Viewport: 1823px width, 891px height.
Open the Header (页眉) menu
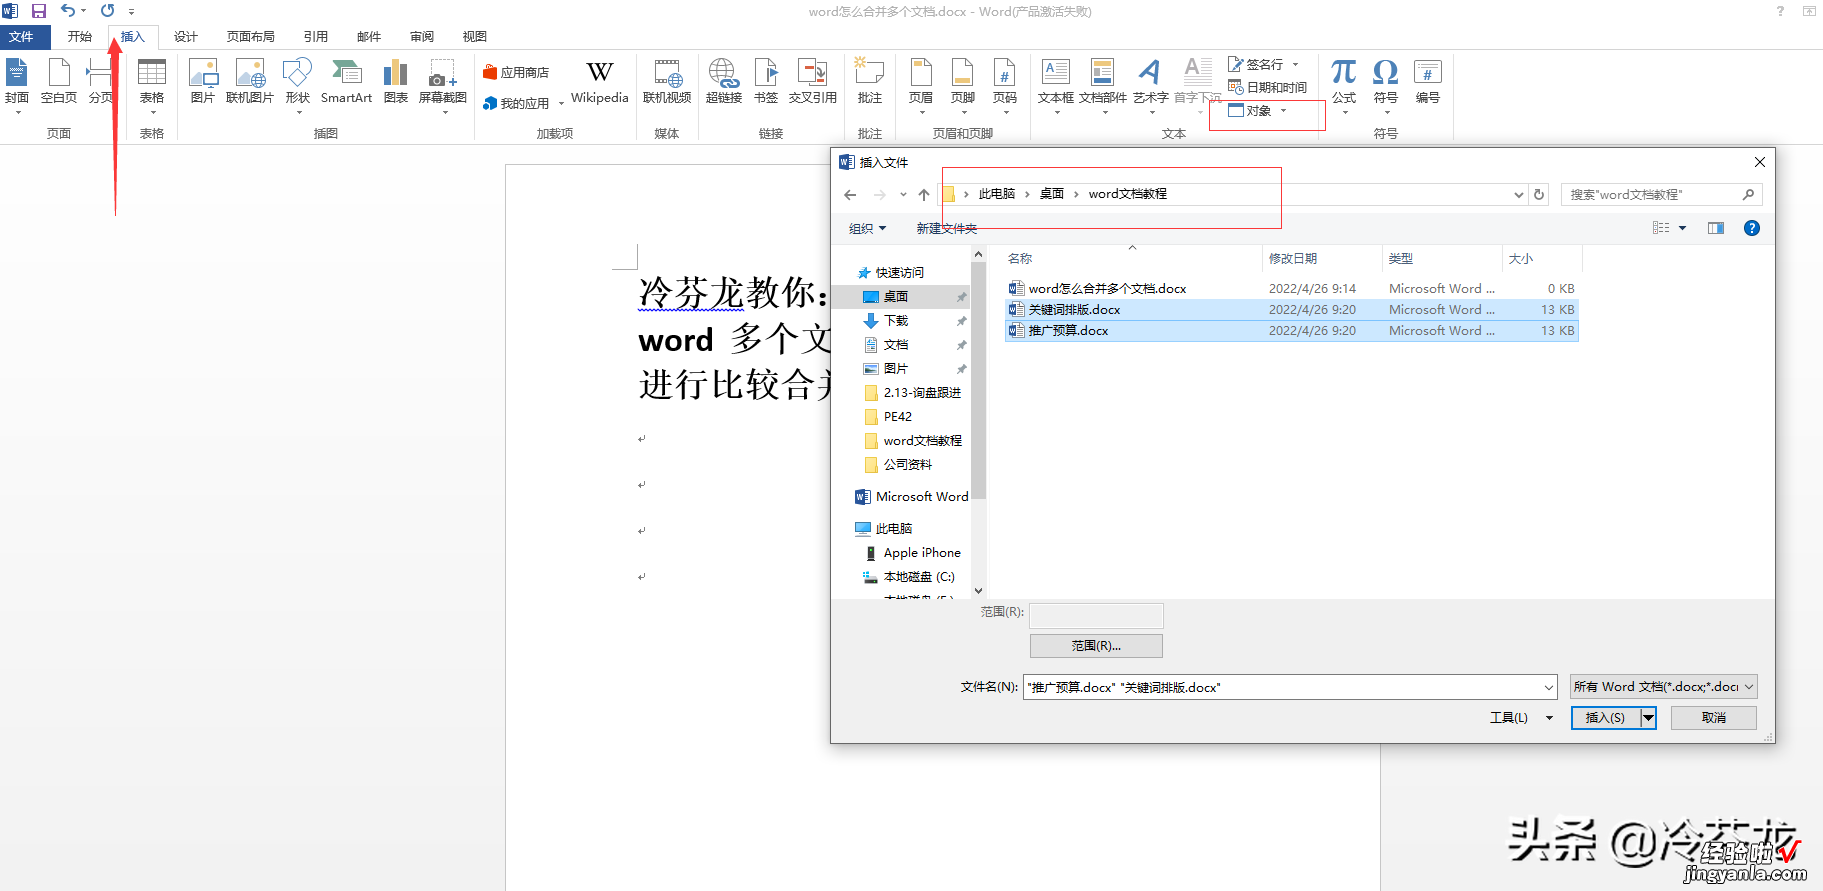tap(921, 82)
